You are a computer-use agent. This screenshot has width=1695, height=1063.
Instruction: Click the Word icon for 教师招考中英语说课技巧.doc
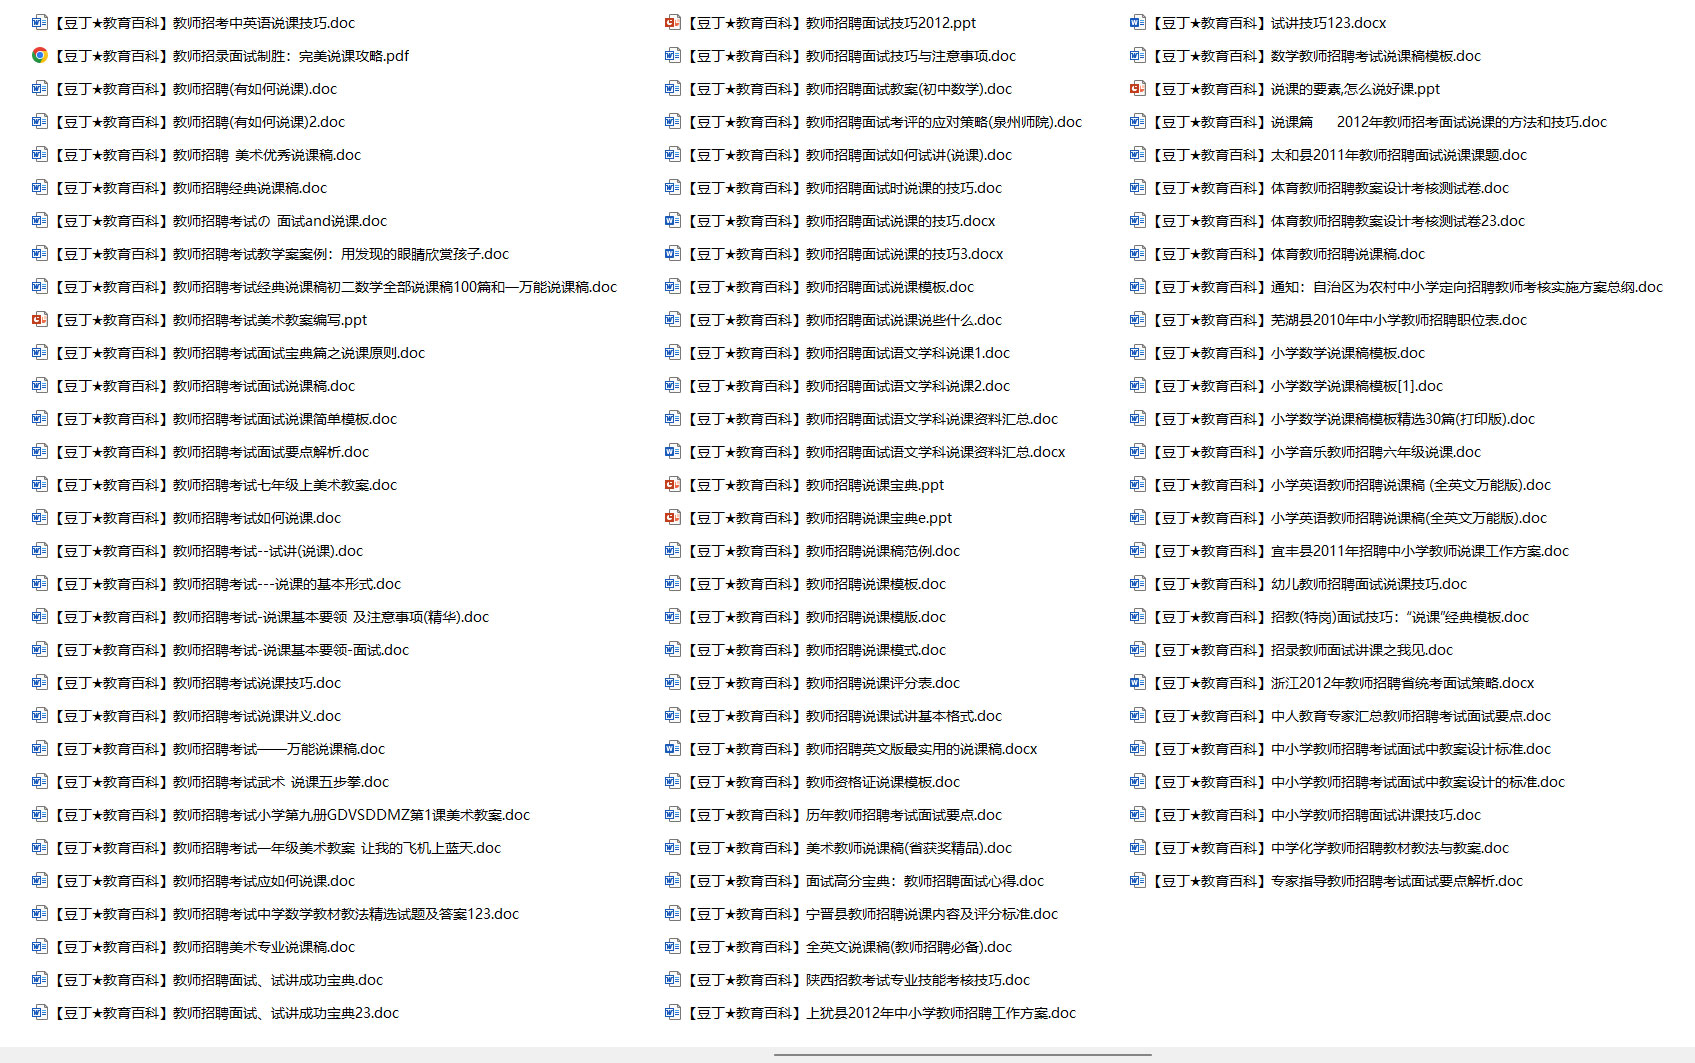39,22
